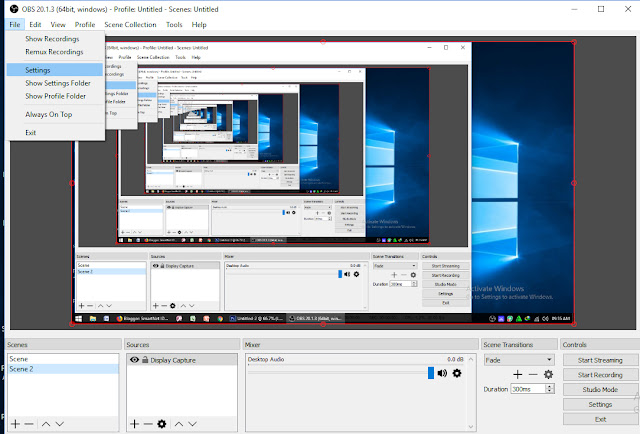Move scene down in Scenes list
640x434 pixels.
coord(60,424)
